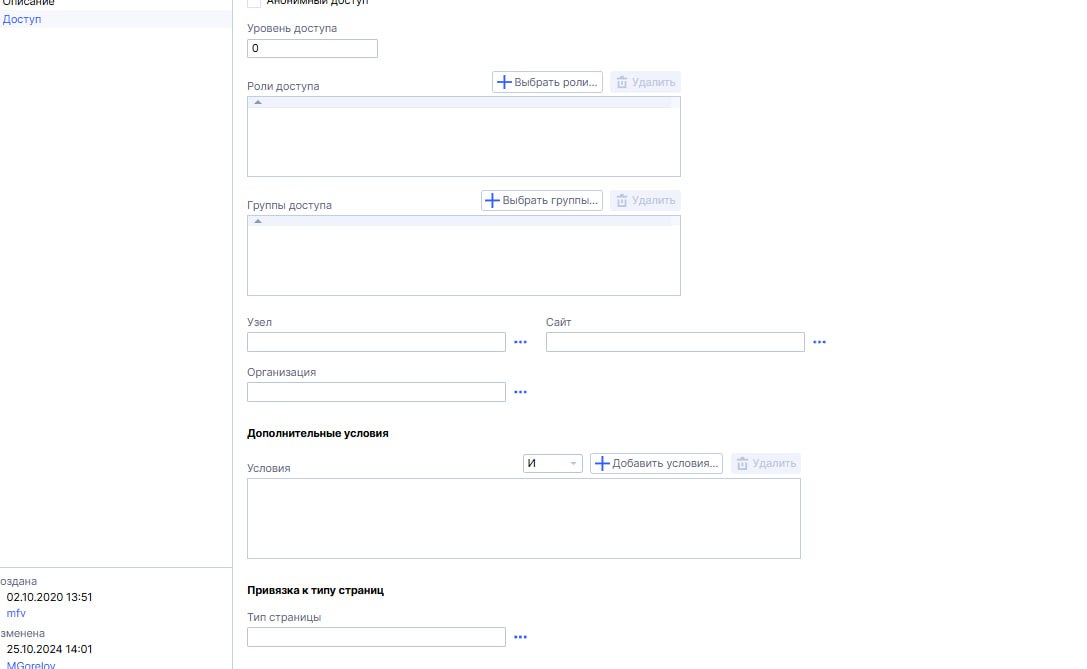Click ellipsis icon next to Узел field
This screenshot has width=1087, height=669.
click(x=520, y=342)
